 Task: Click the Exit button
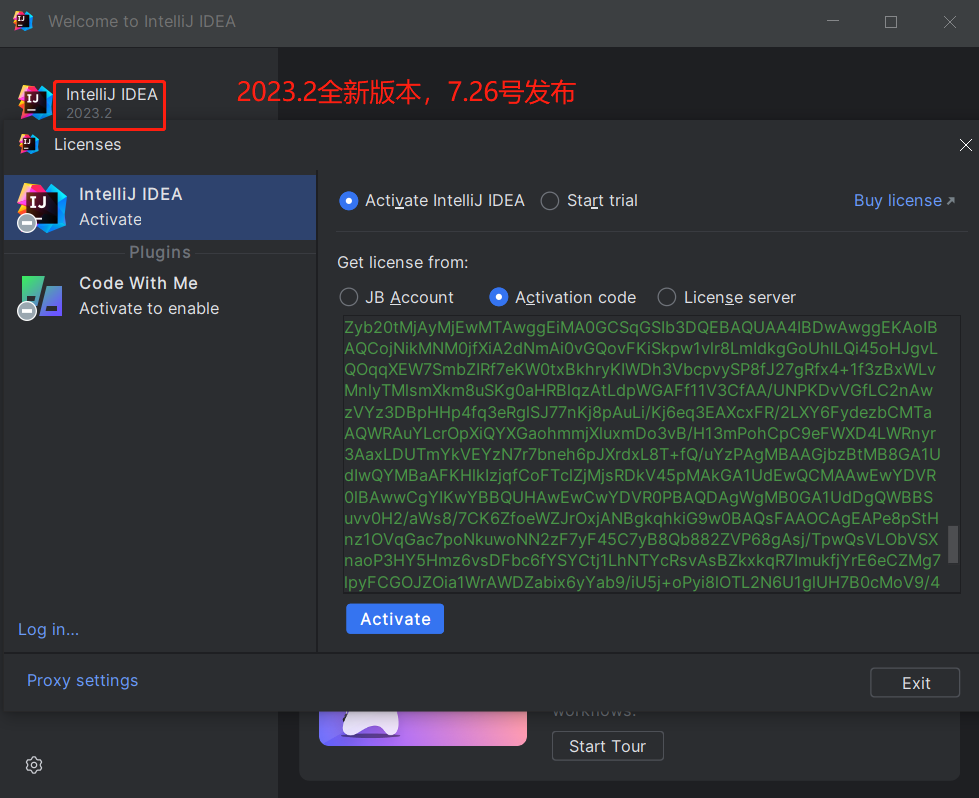[x=915, y=683]
